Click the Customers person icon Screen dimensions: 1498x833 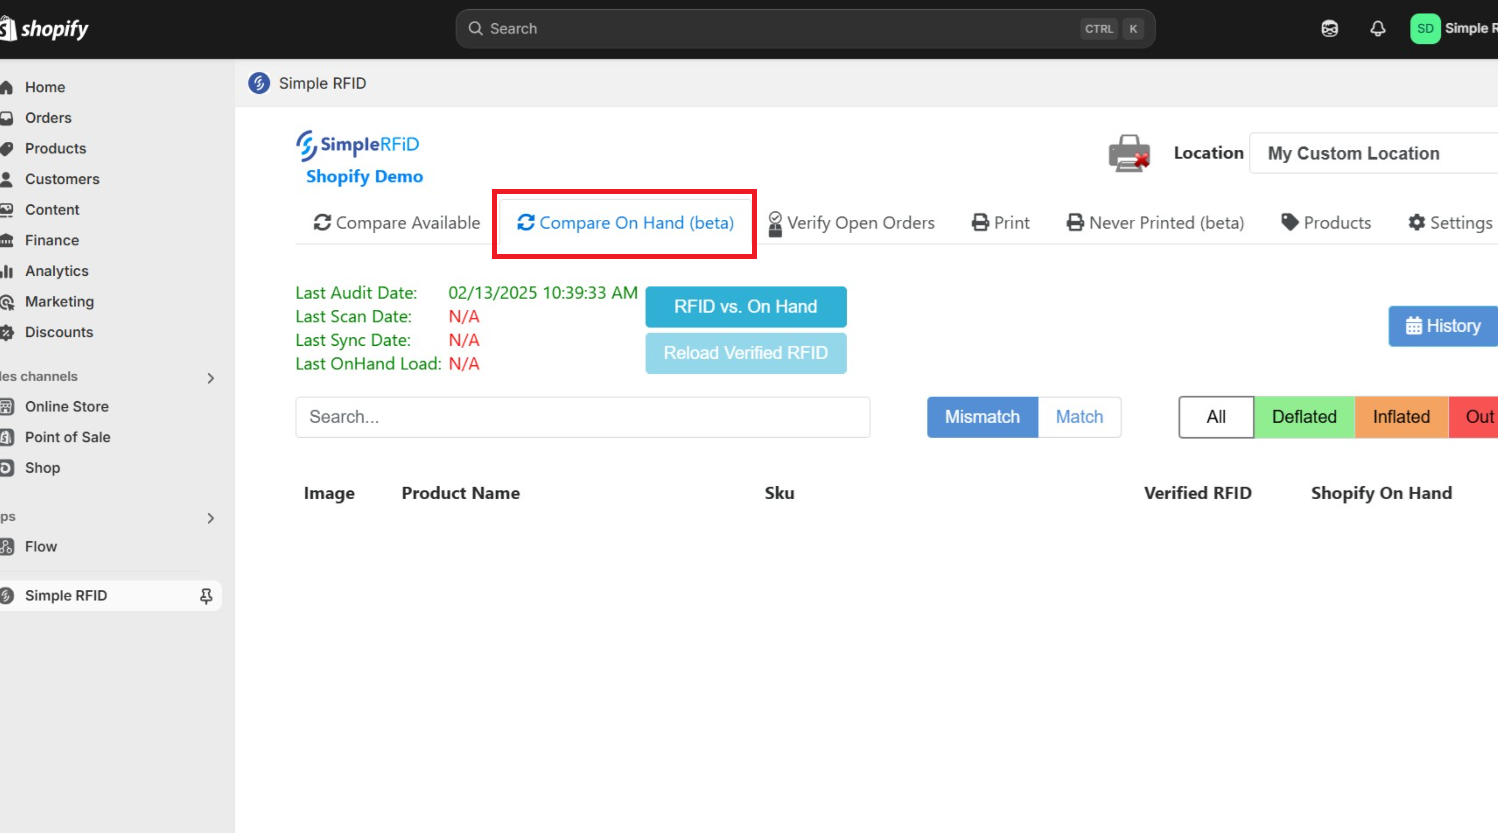click(7, 179)
